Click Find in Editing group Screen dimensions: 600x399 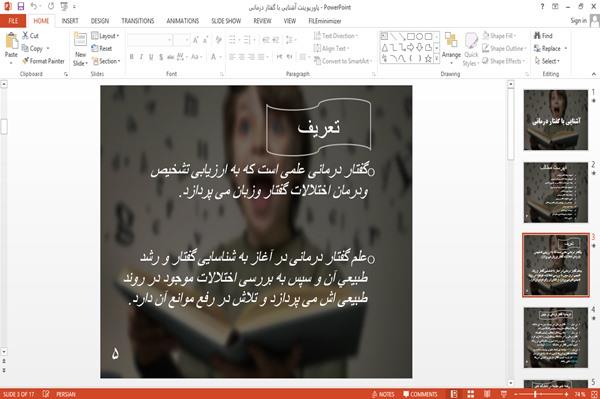coord(543,36)
